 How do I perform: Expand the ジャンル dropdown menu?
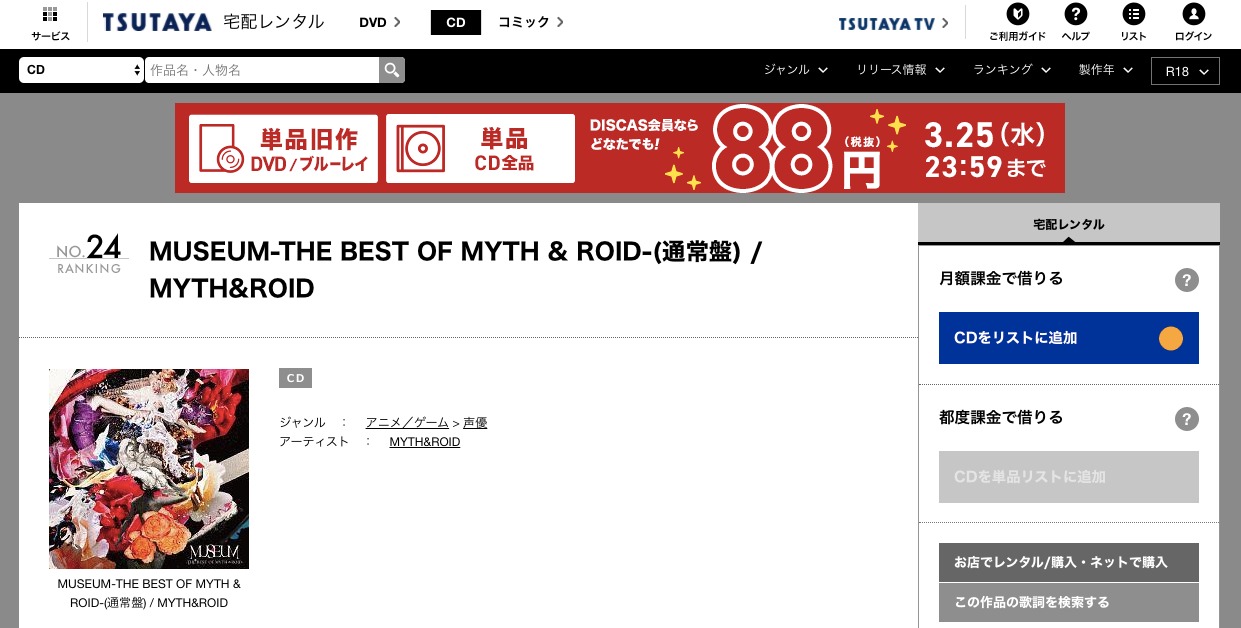795,70
